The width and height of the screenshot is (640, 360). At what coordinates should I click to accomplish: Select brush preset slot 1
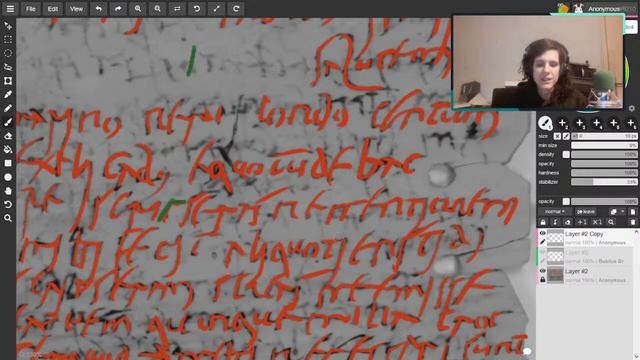545,123
